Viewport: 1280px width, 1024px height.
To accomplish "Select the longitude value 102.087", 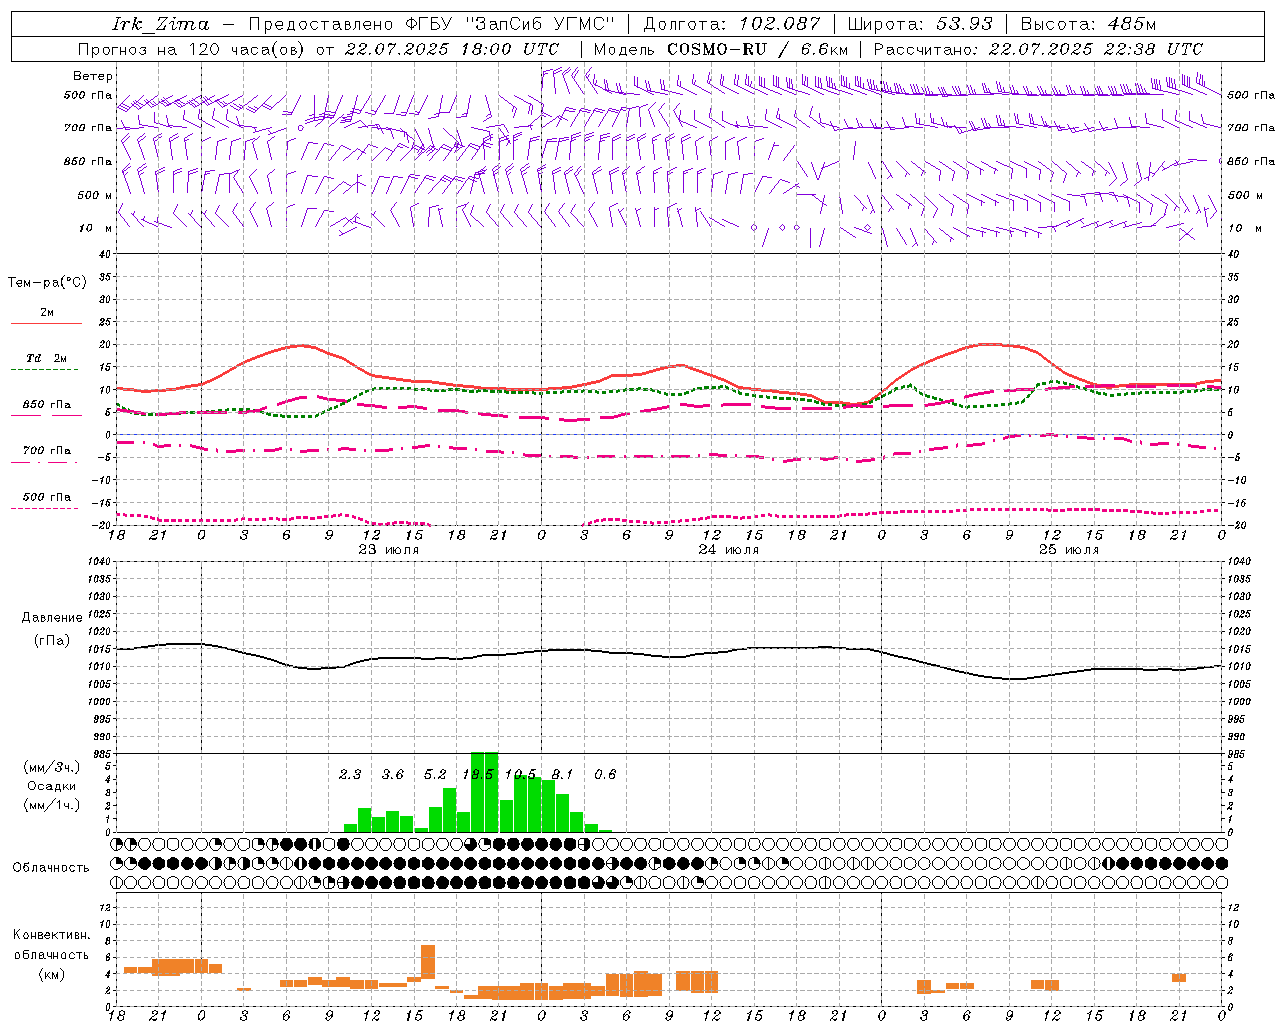I will (x=780, y=24).
